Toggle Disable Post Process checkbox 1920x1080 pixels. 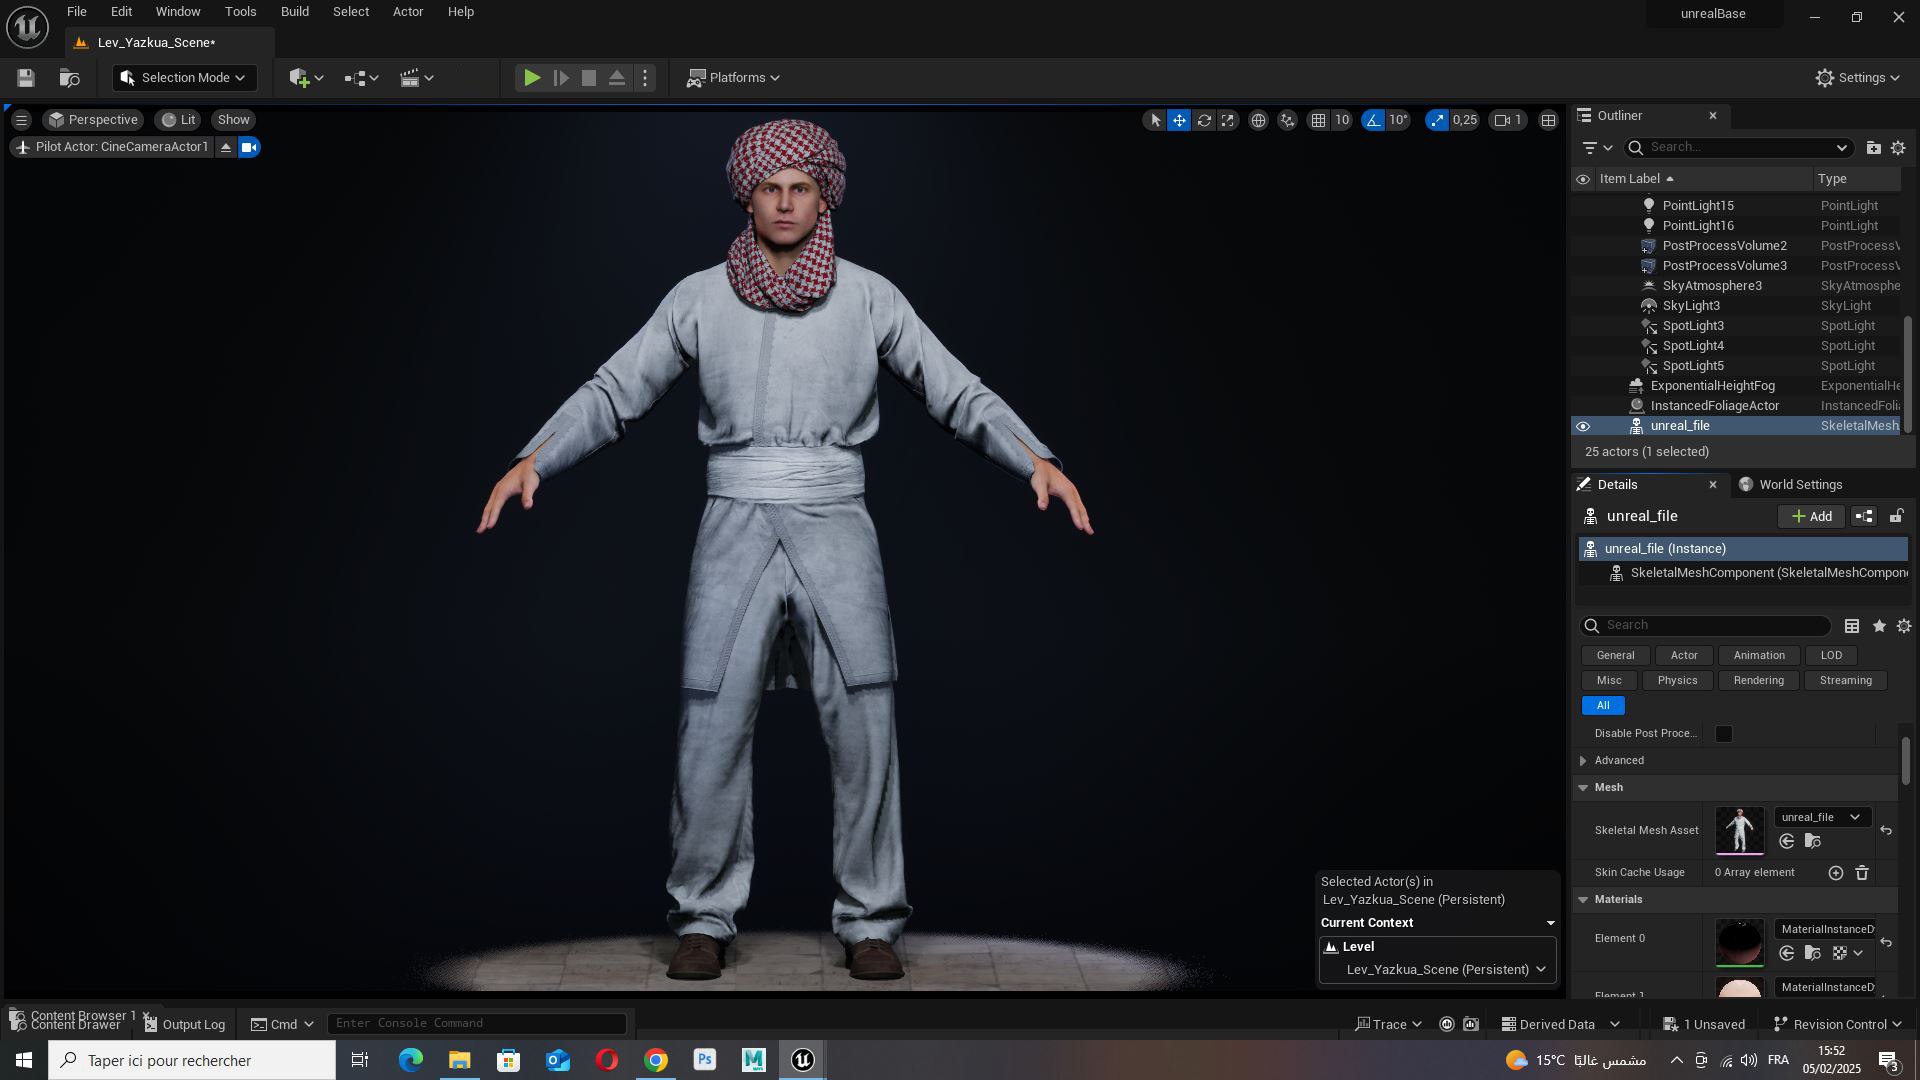(x=1724, y=735)
